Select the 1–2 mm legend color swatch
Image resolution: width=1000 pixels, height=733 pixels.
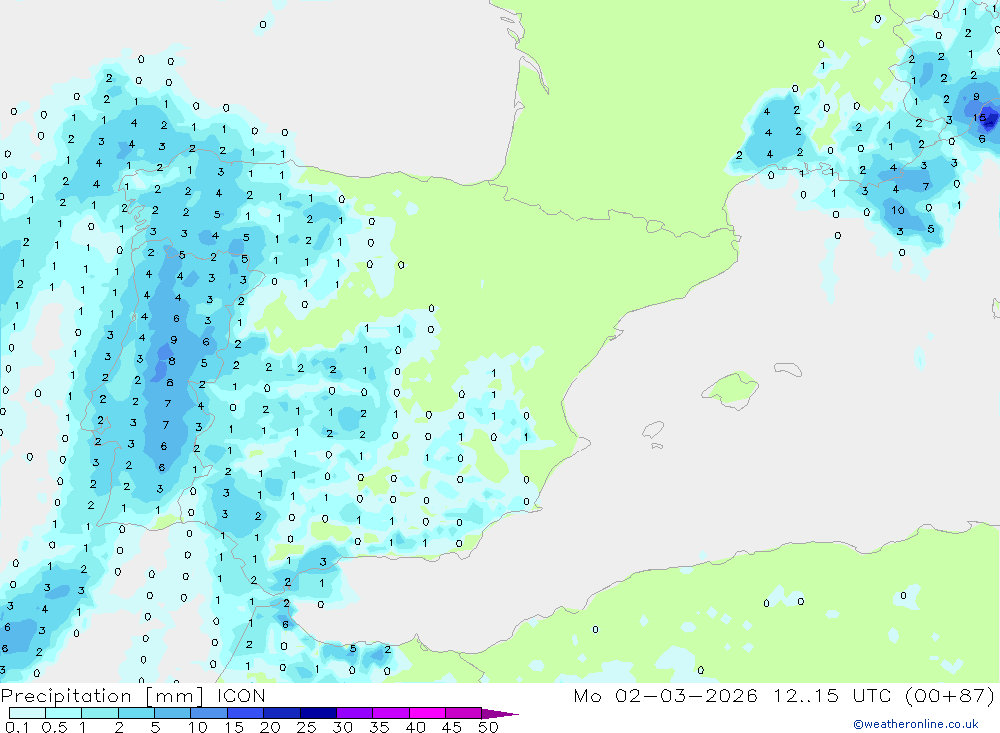[100, 713]
